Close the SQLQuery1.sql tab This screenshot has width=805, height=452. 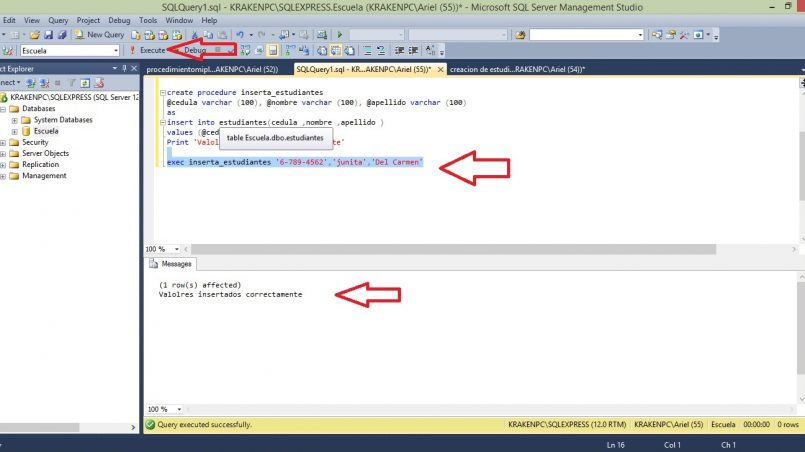pyautogui.click(x=440, y=69)
